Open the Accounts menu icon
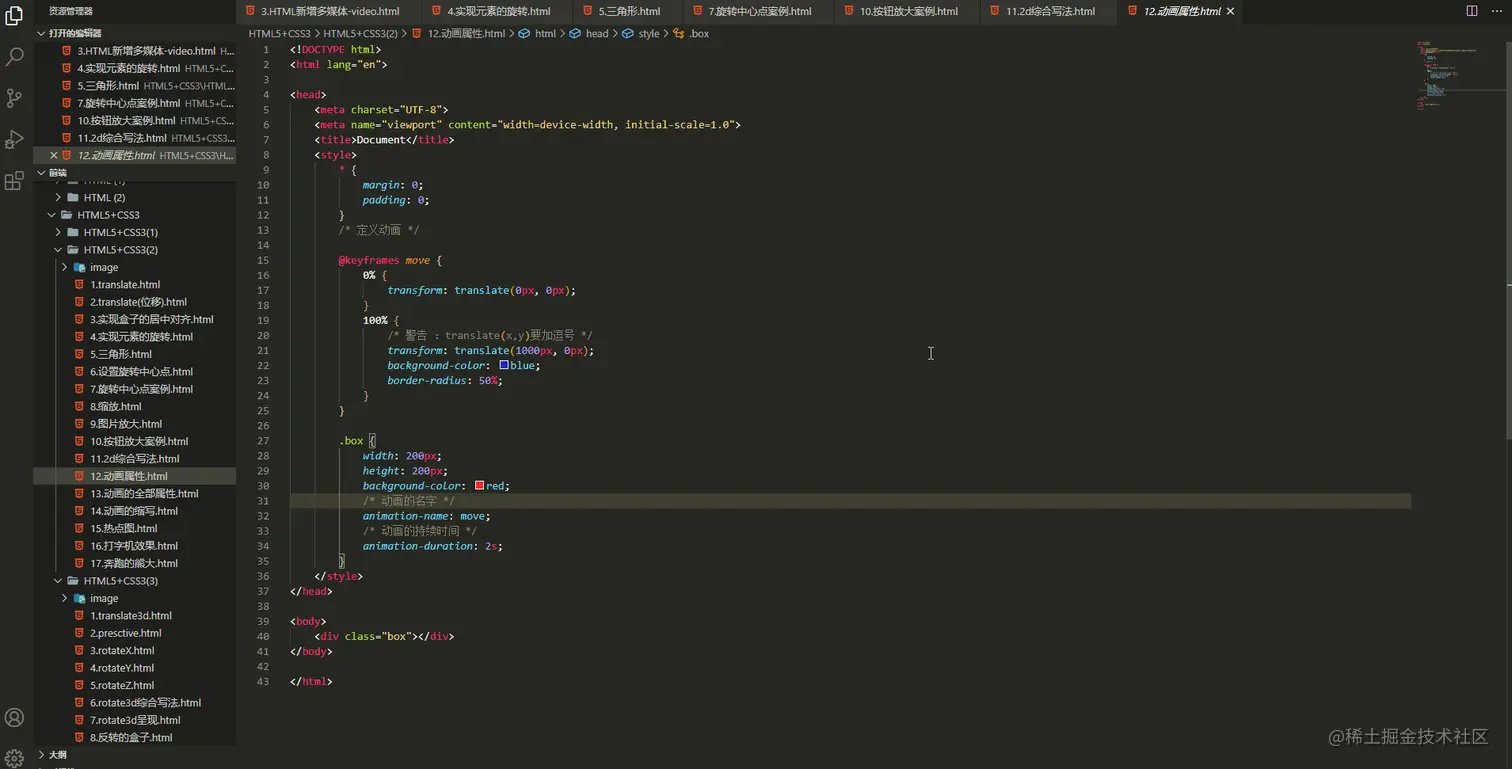1512x769 pixels. 14,717
